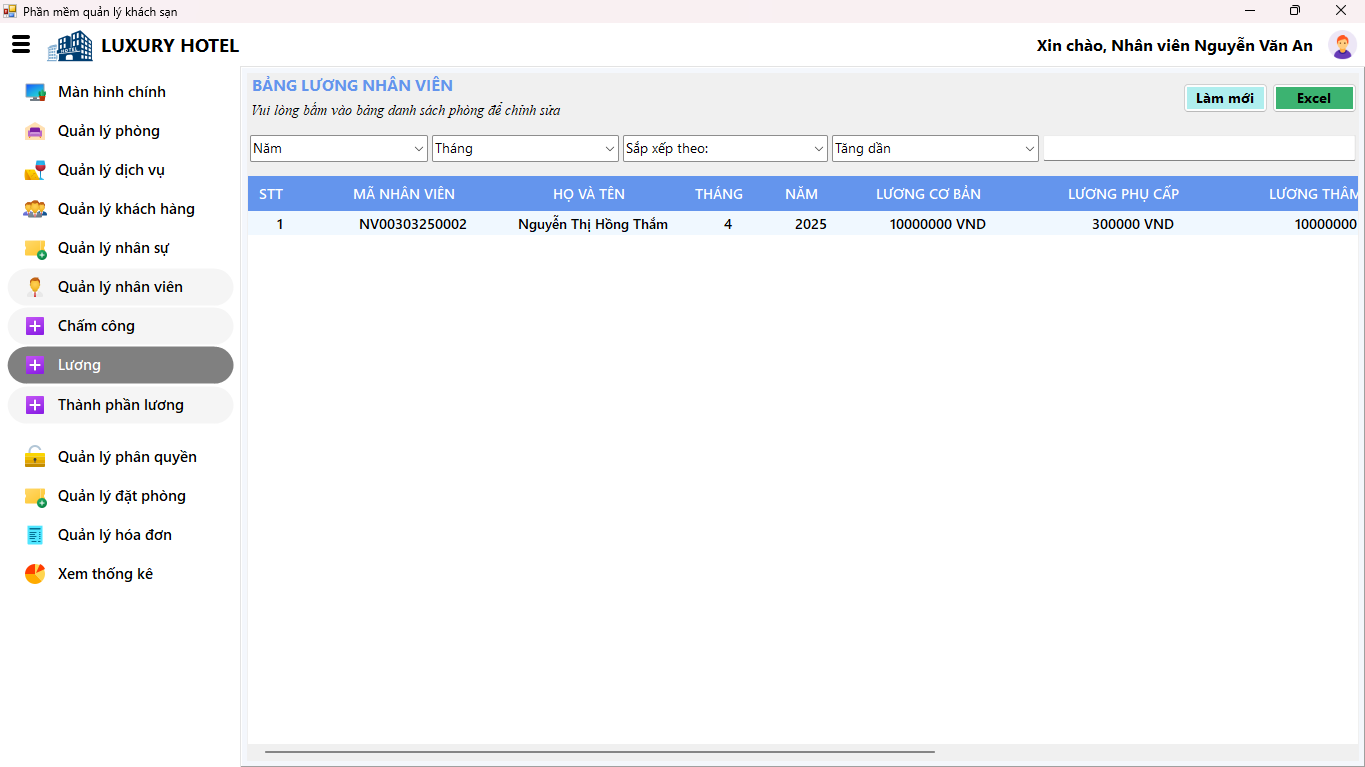The width and height of the screenshot is (1365, 767).
Task: Open the Tháng dropdown
Action: (x=526, y=148)
